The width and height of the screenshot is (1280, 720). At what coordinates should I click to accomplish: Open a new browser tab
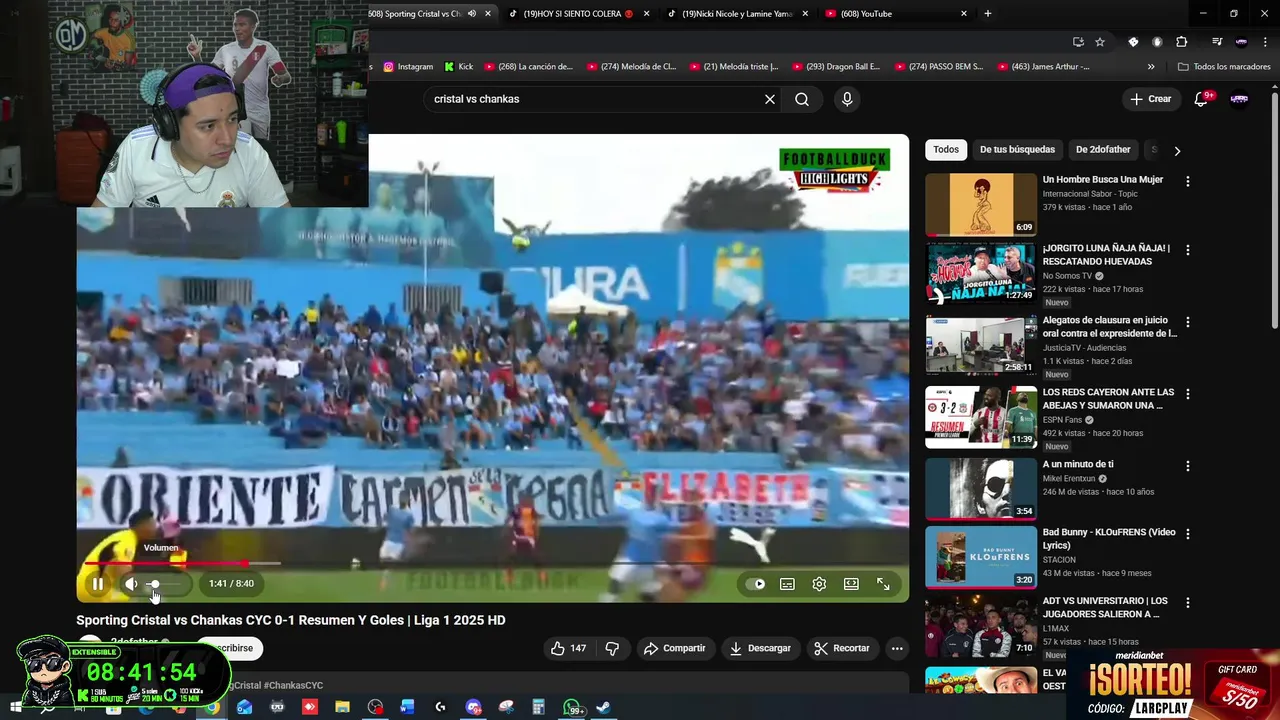point(988,14)
